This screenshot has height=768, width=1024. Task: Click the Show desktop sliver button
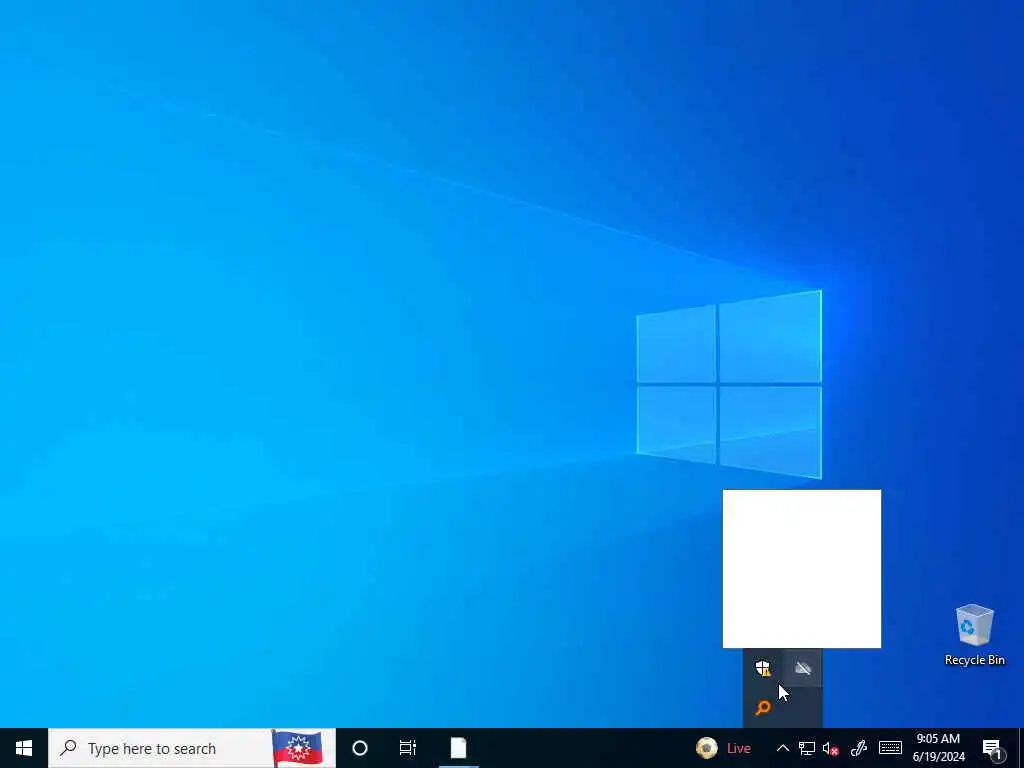[1021, 748]
